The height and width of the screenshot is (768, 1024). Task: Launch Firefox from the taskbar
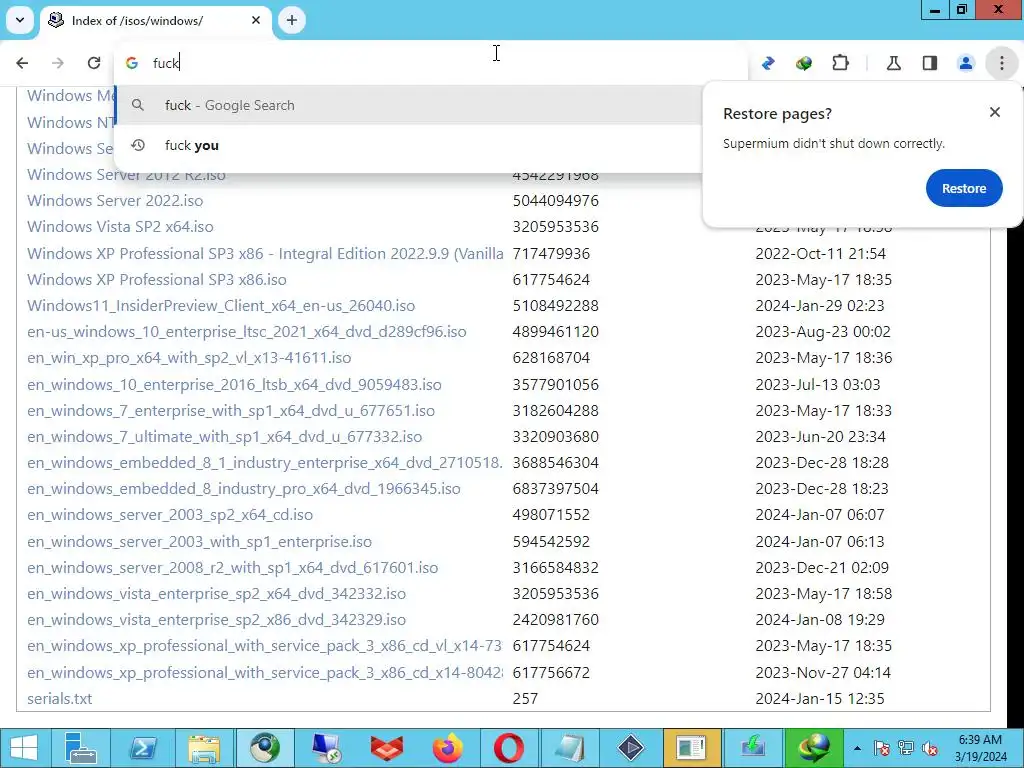[447, 748]
